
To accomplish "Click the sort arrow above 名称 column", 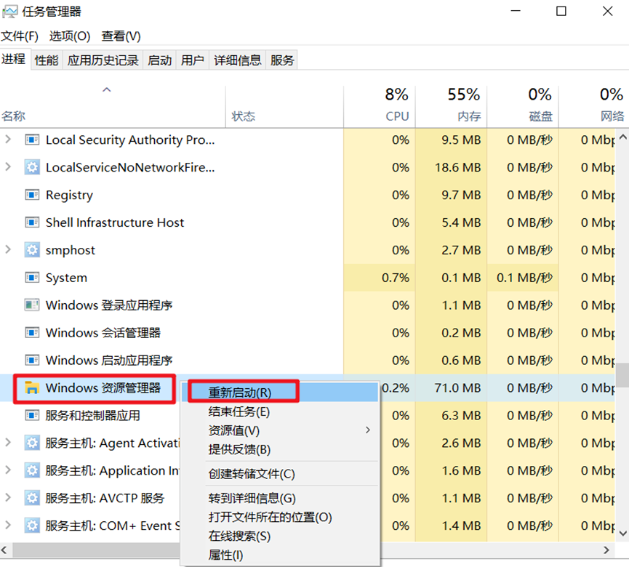I will 107,90.
